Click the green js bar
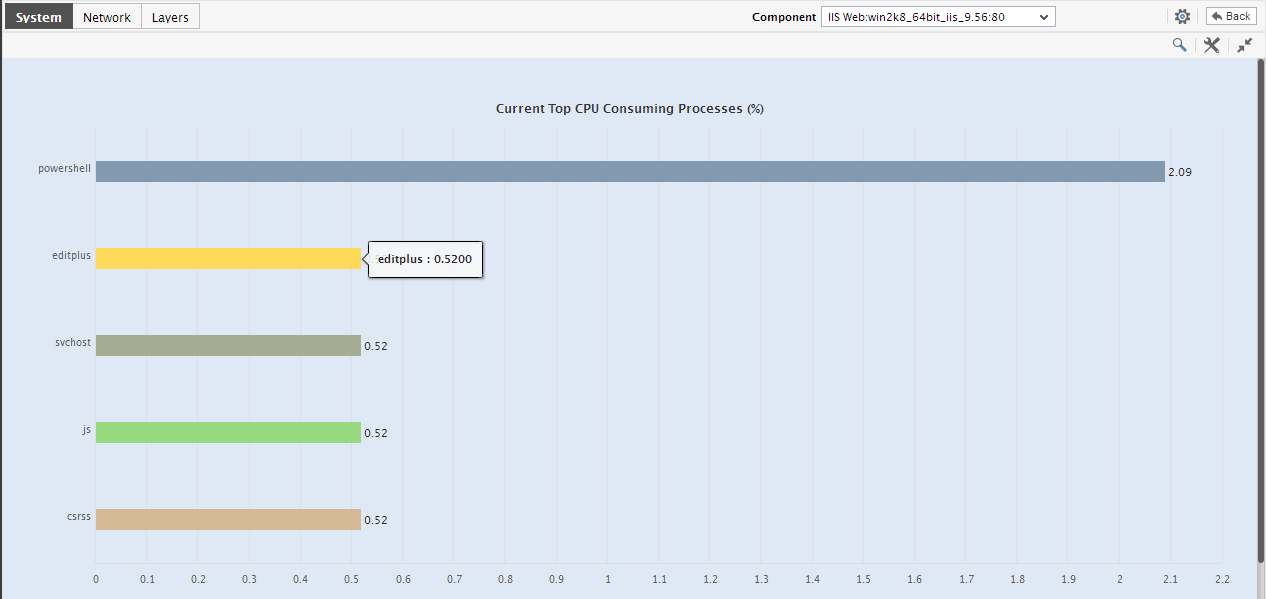The width and height of the screenshot is (1266, 599). click(x=228, y=432)
